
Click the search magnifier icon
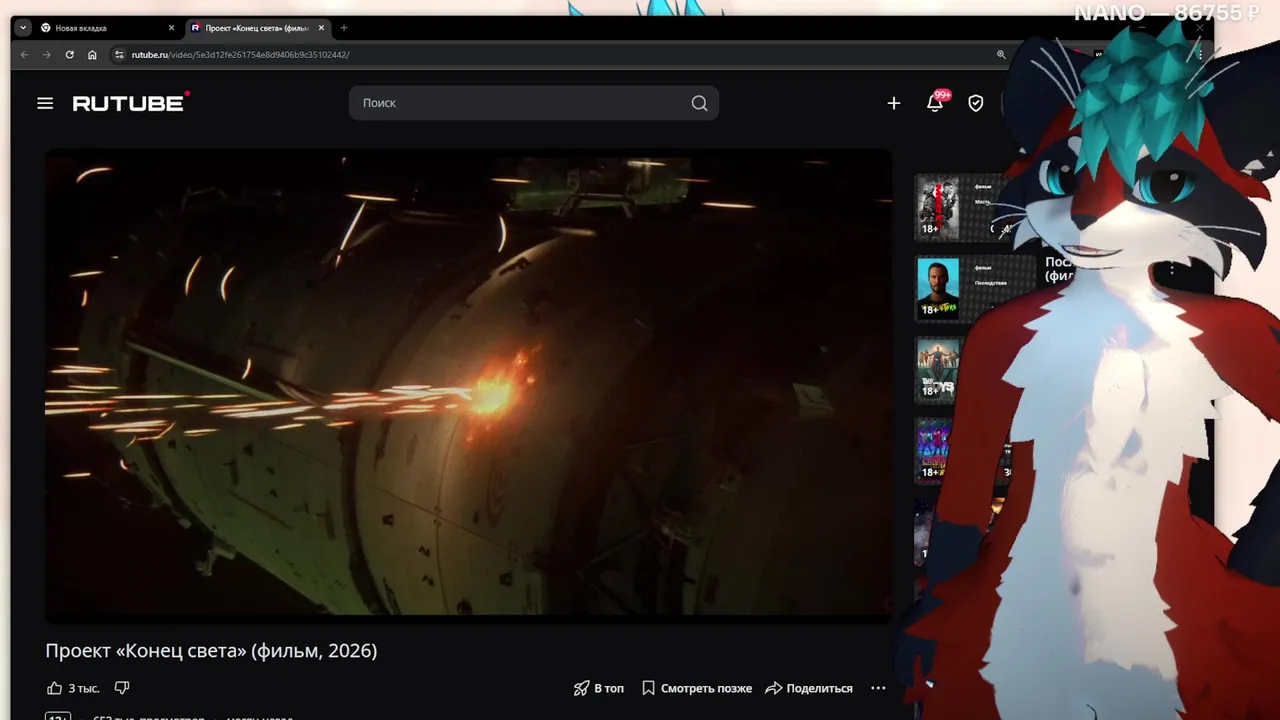pos(699,103)
